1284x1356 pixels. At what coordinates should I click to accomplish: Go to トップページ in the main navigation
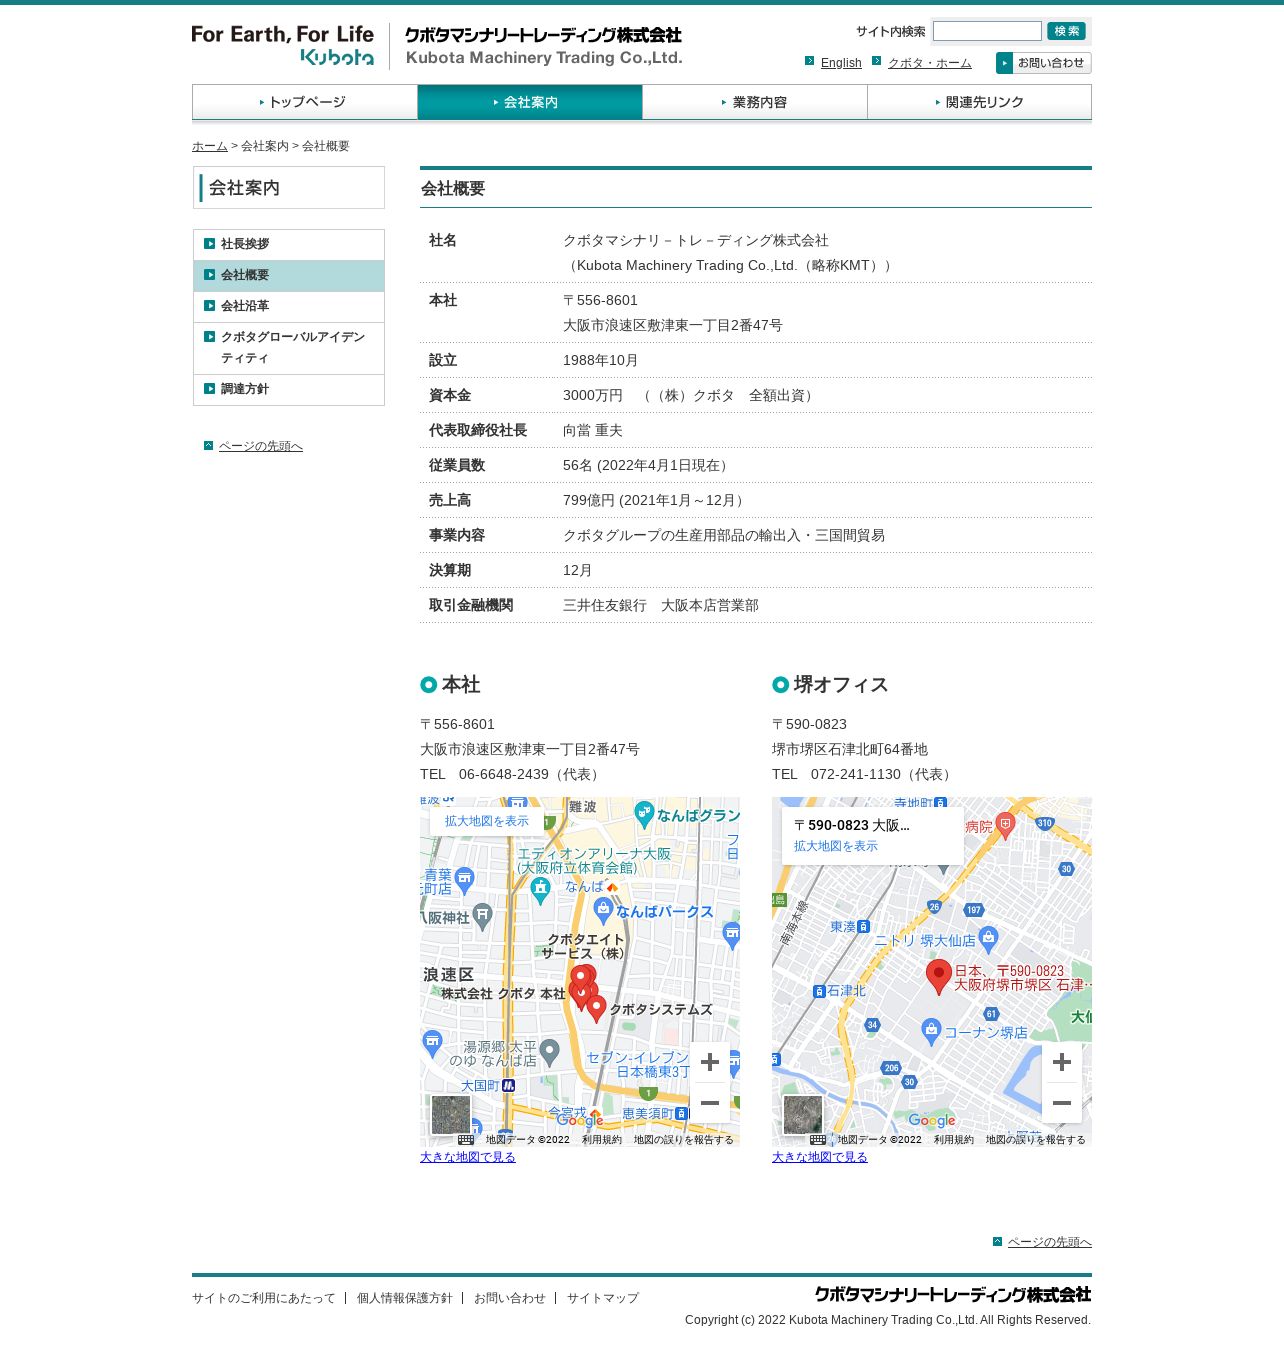pyautogui.click(x=305, y=102)
